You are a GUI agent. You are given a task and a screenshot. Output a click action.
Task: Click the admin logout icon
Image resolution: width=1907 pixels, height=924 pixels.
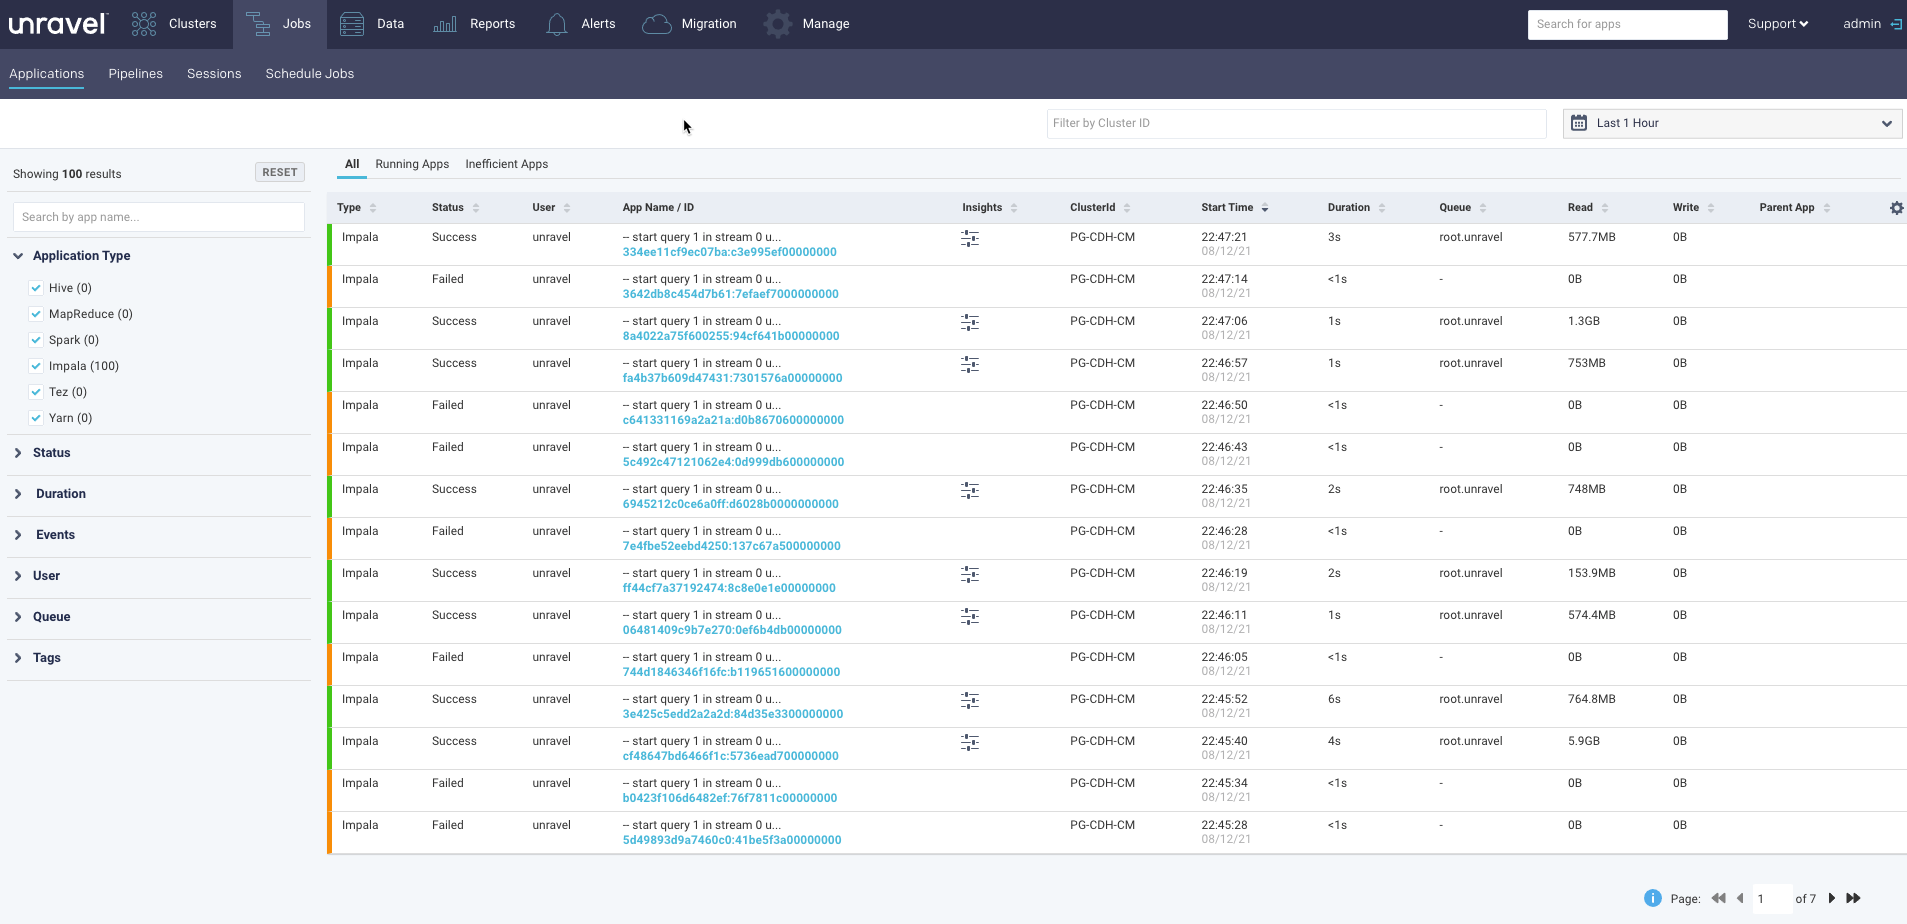pyautogui.click(x=1895, y=24)
